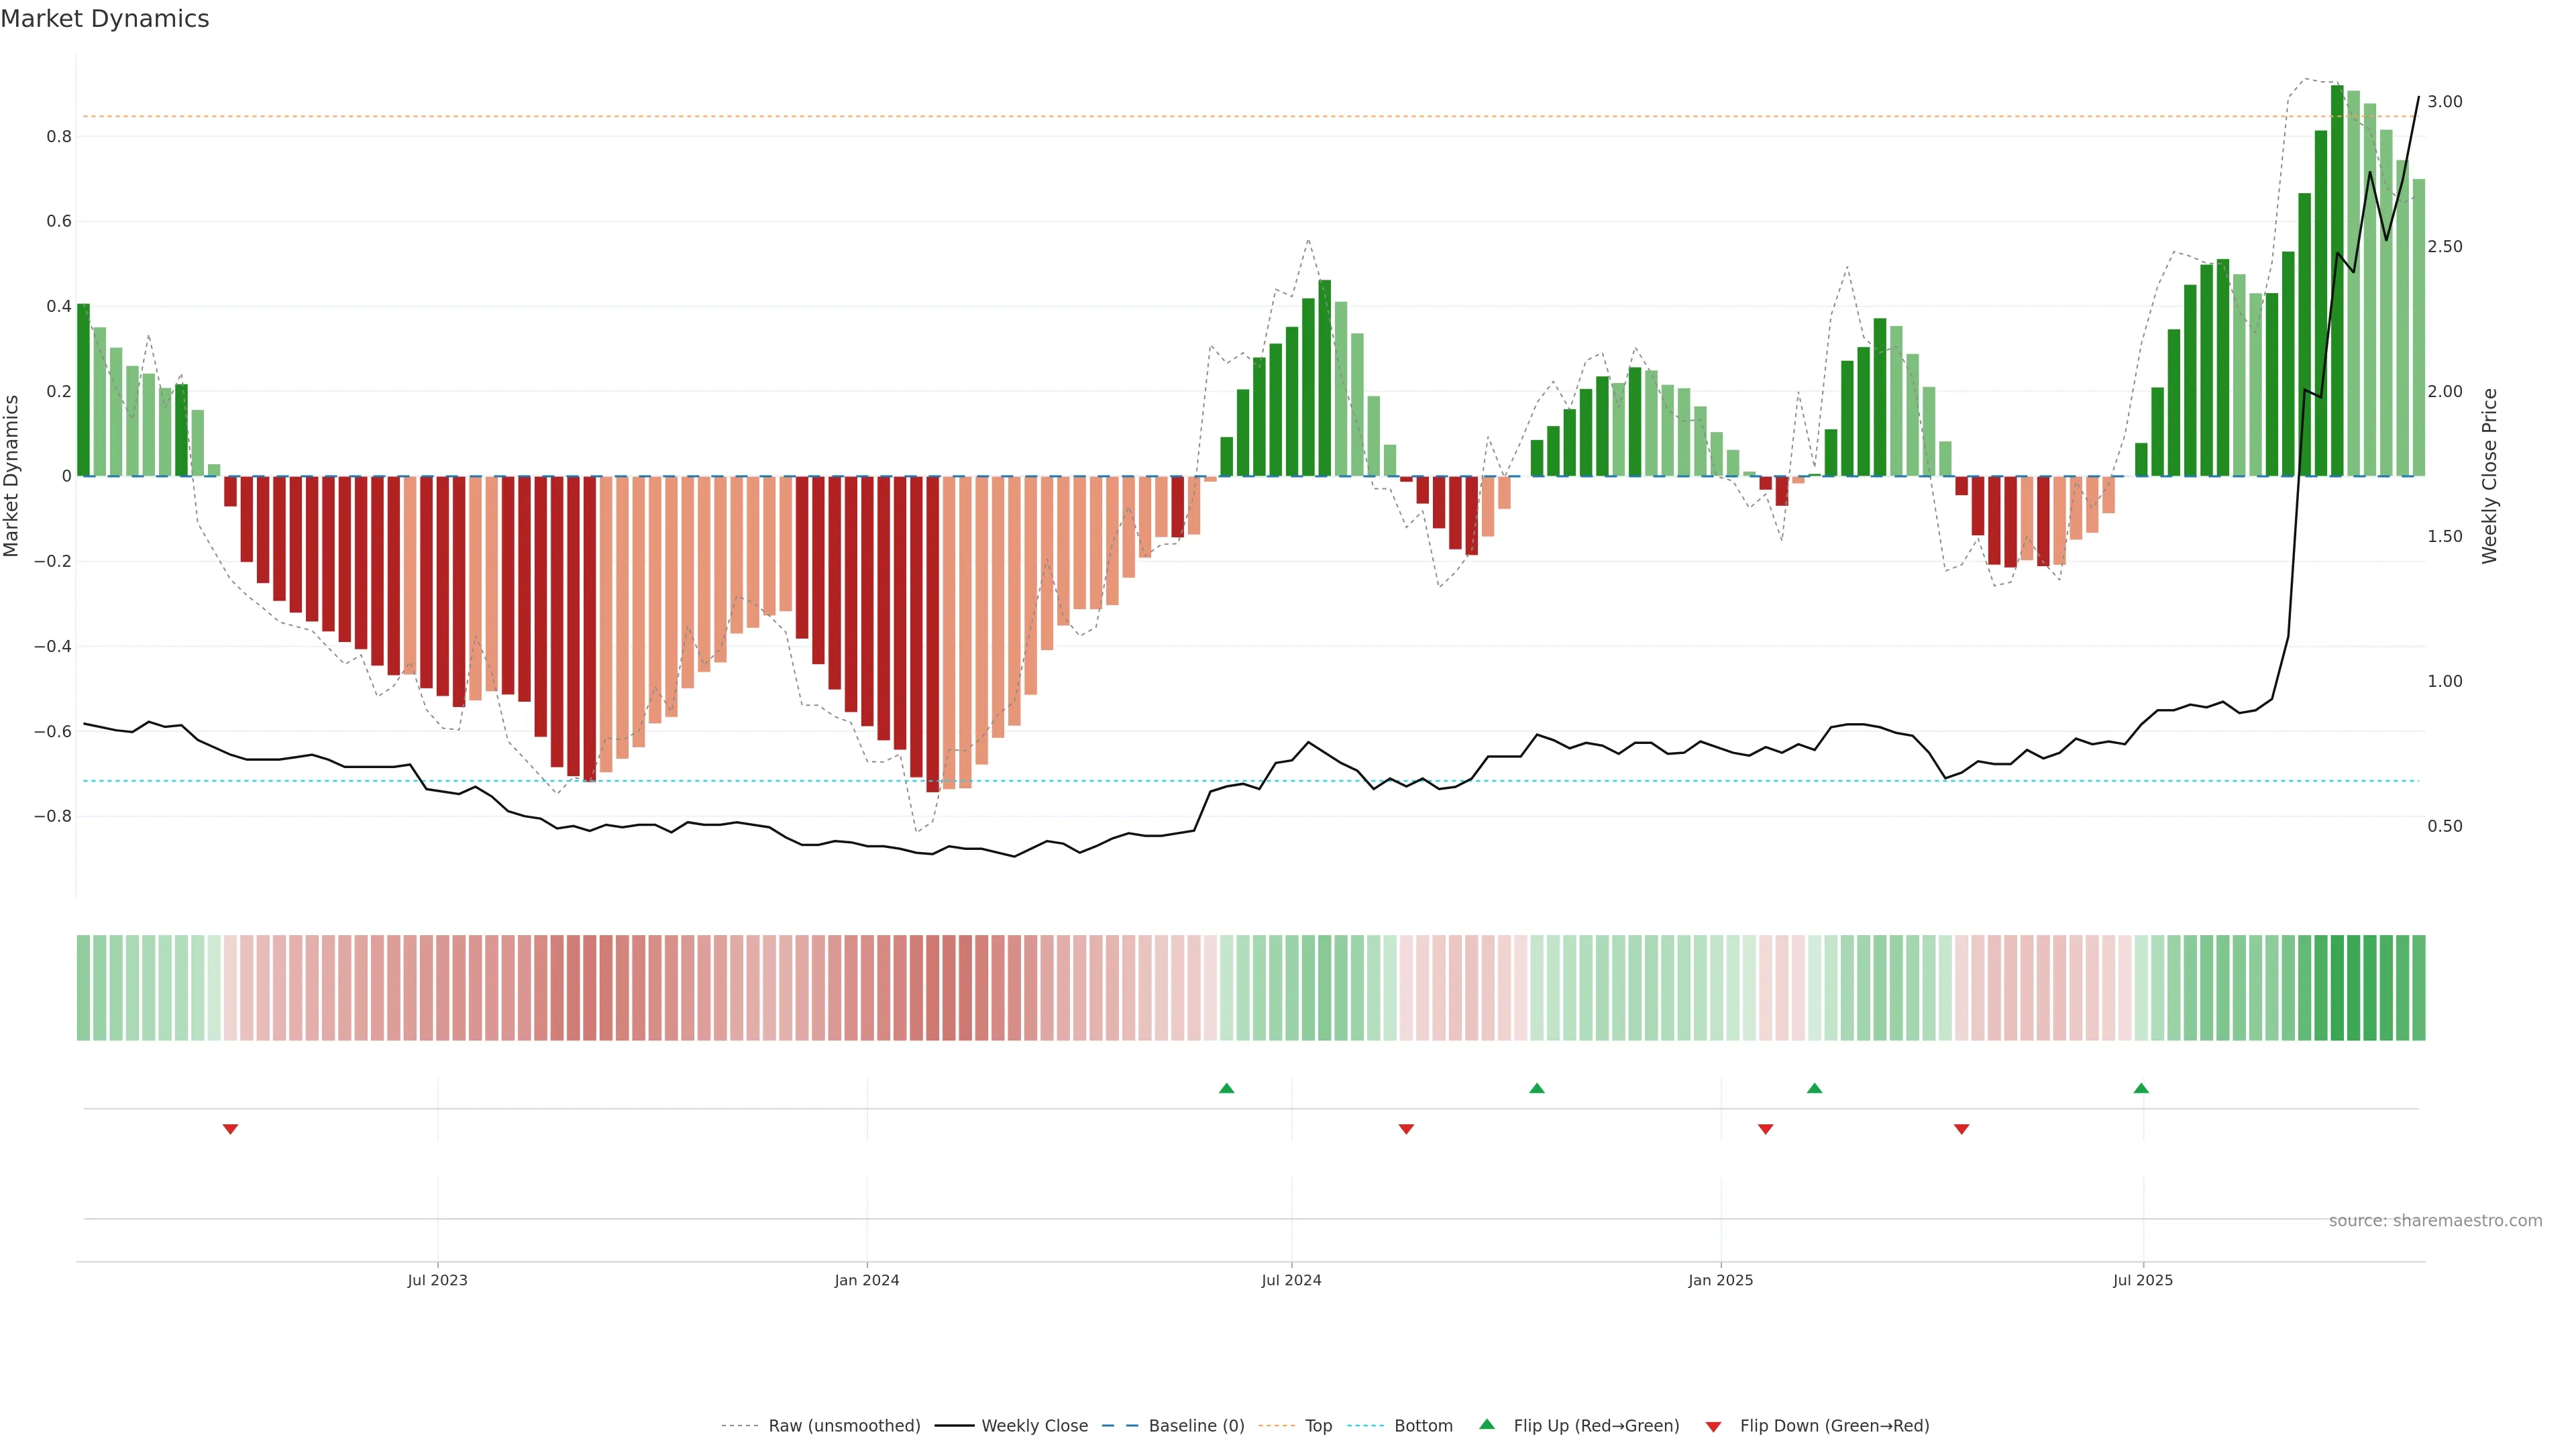Click the Market Dynamics chart title

tap(105, 19)
